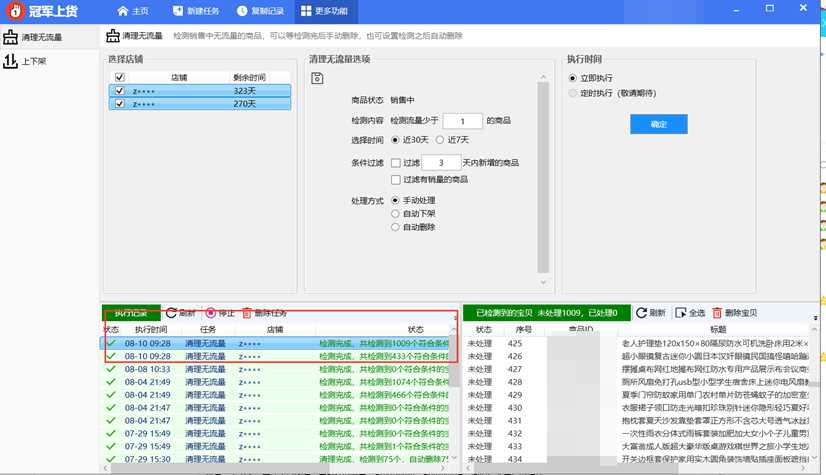Image resolution: width=826 pixels, height=475 pixels.
Task: Choose 自动下架 as the processing method
Action: tap(395, 214)
